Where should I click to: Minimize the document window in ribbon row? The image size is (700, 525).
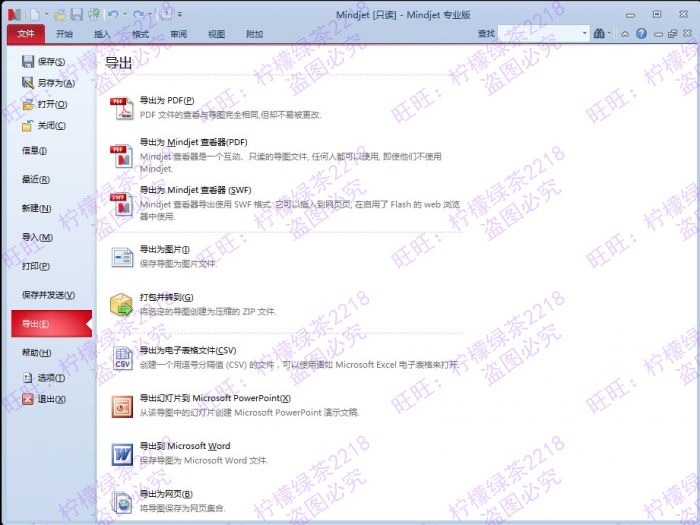pos(658,34)
